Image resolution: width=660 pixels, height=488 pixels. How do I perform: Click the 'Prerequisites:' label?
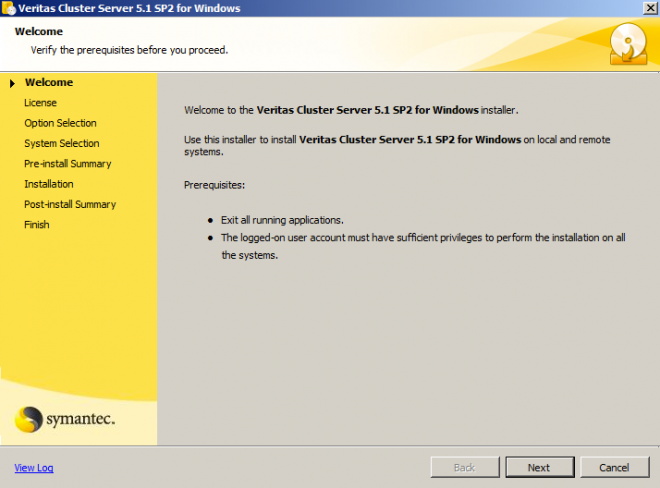[x=214, y=185]
